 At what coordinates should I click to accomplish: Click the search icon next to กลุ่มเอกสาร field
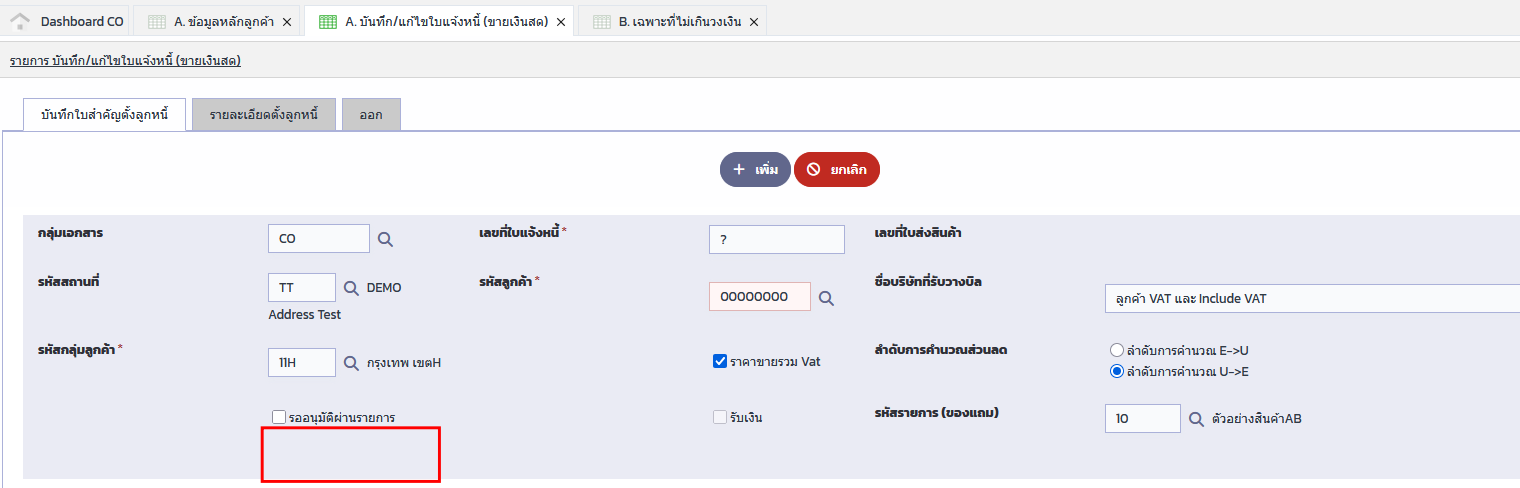(385, 240)
